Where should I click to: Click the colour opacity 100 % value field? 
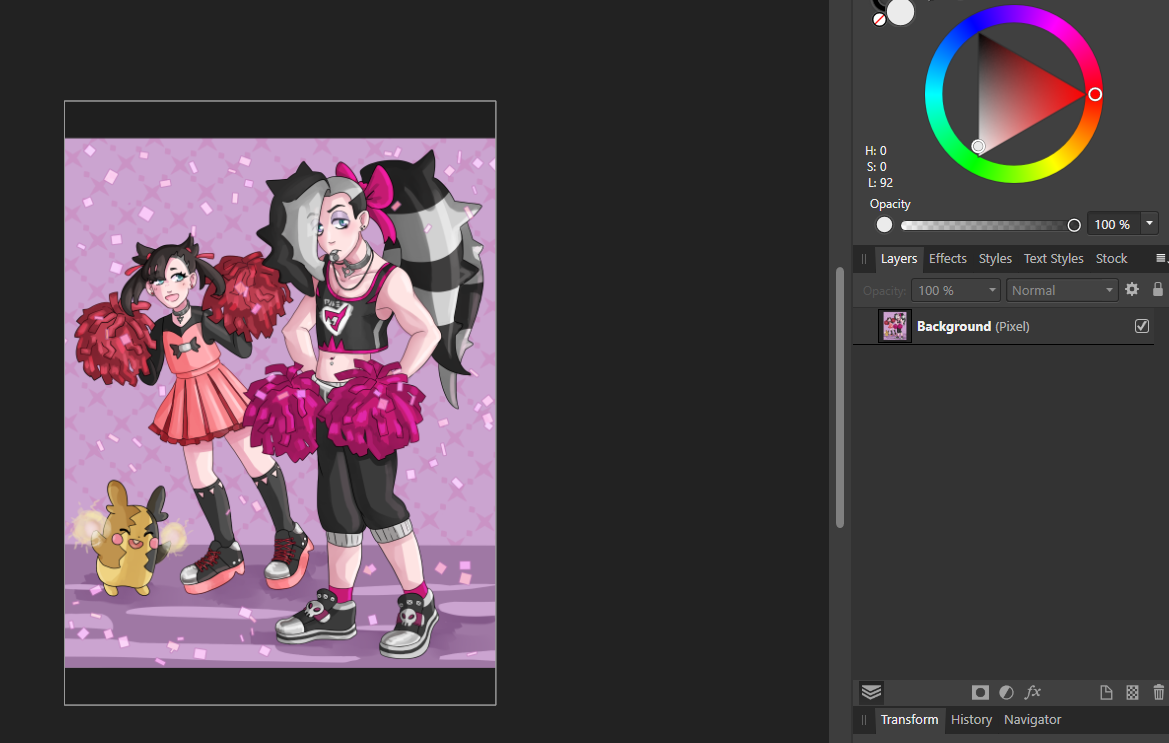tap(1112, 224)
